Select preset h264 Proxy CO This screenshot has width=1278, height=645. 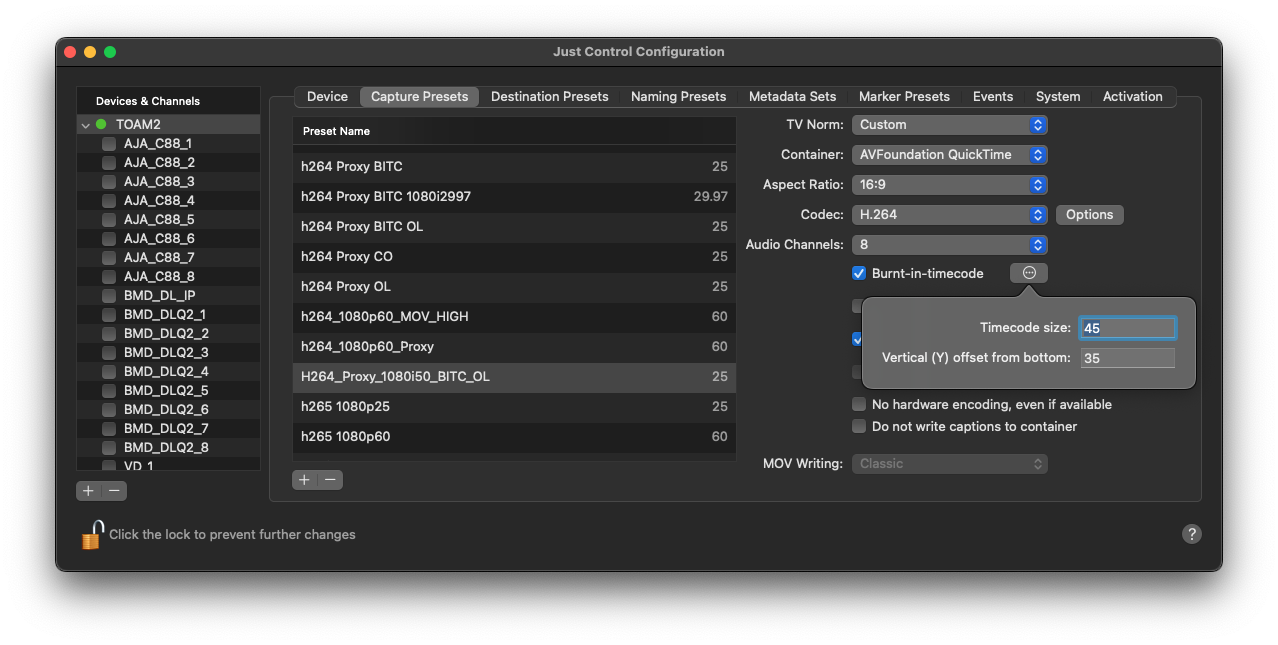tap(514, 257)
